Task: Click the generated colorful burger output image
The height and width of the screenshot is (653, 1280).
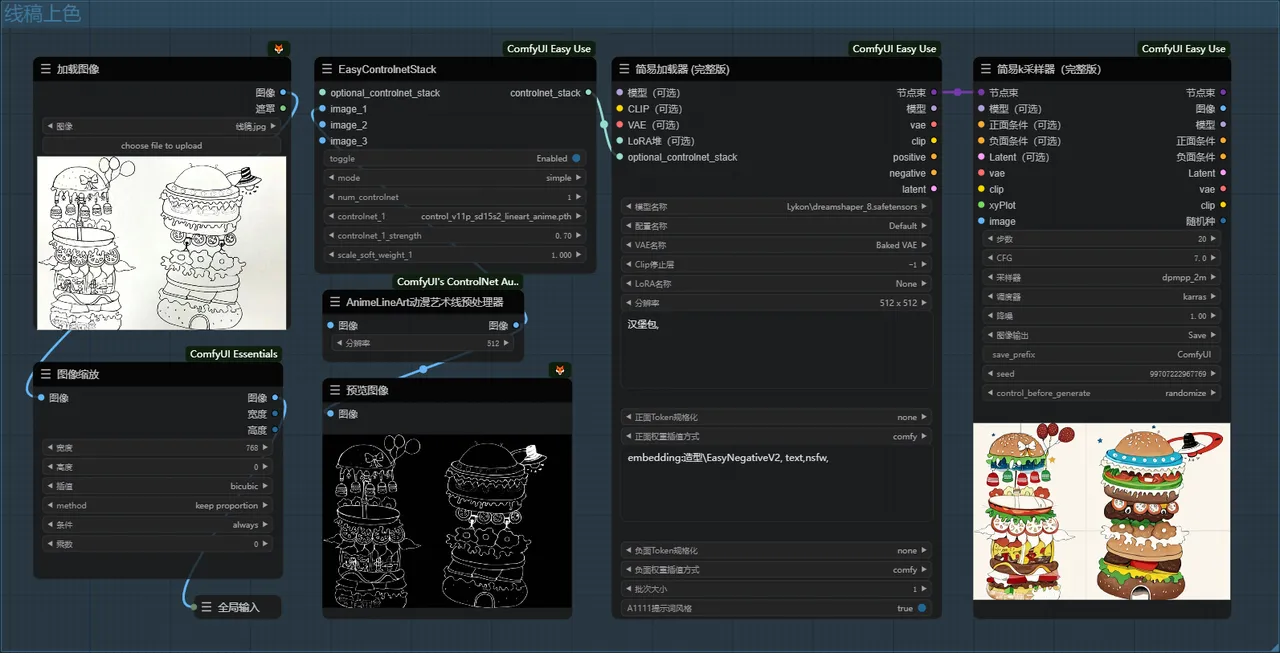Action: [x=1101, y=511]
